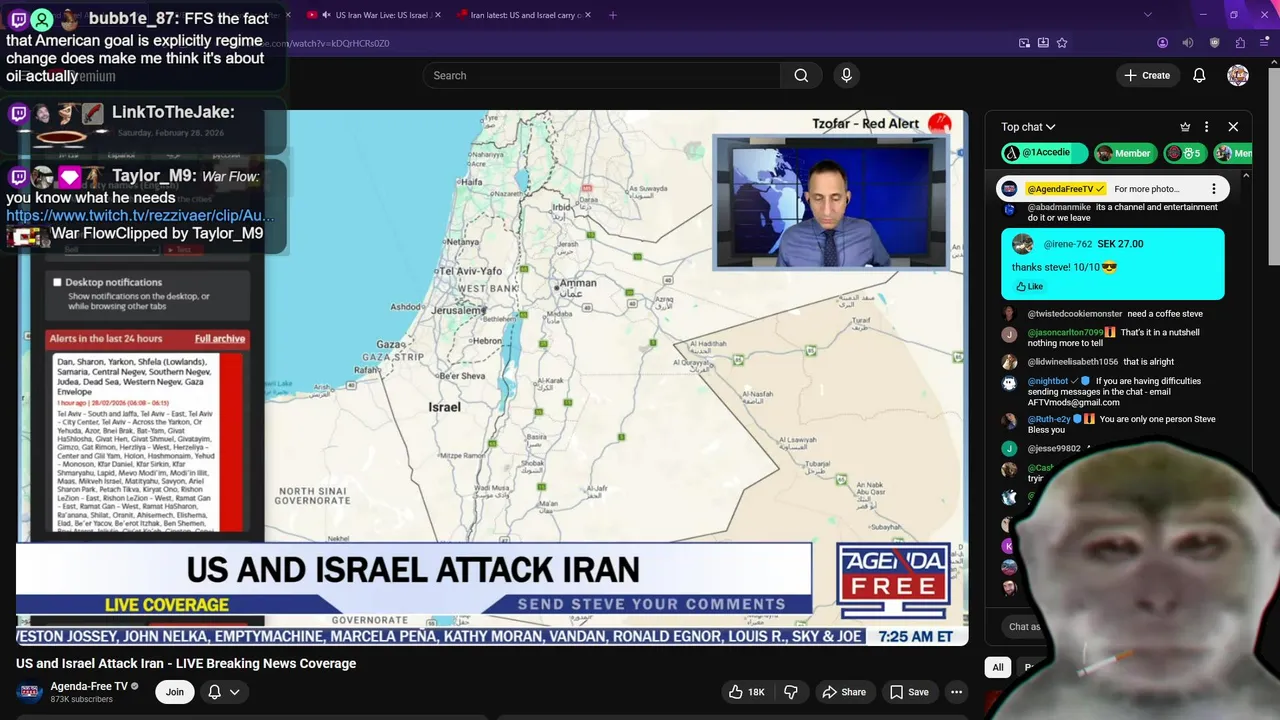Save the video to a playlist
1280x720 pixels.
click(x=909, y=692)
